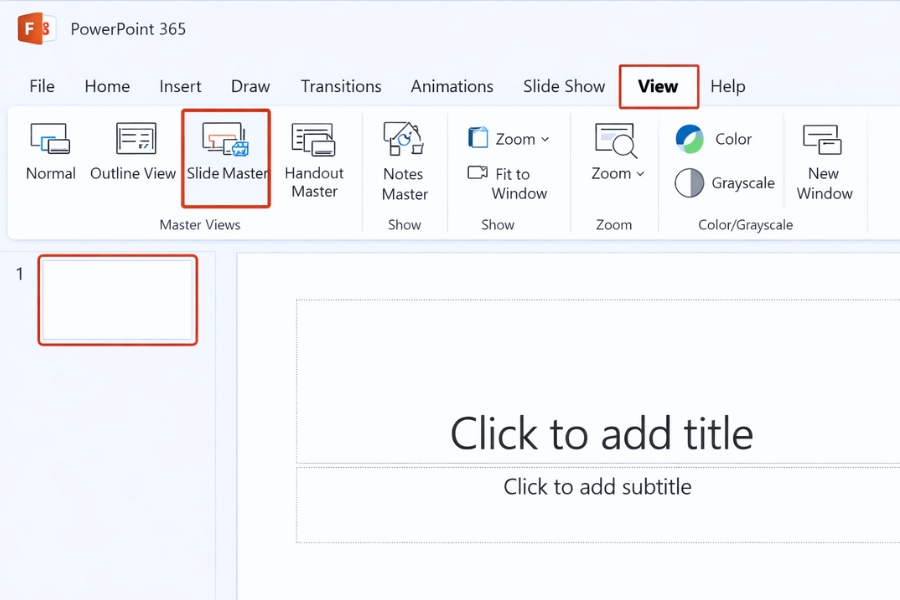The height and width of the screenshot is (600, 900).
Task: Expand the ribbon Zoom chevron menu
Action: pos(544,139)
